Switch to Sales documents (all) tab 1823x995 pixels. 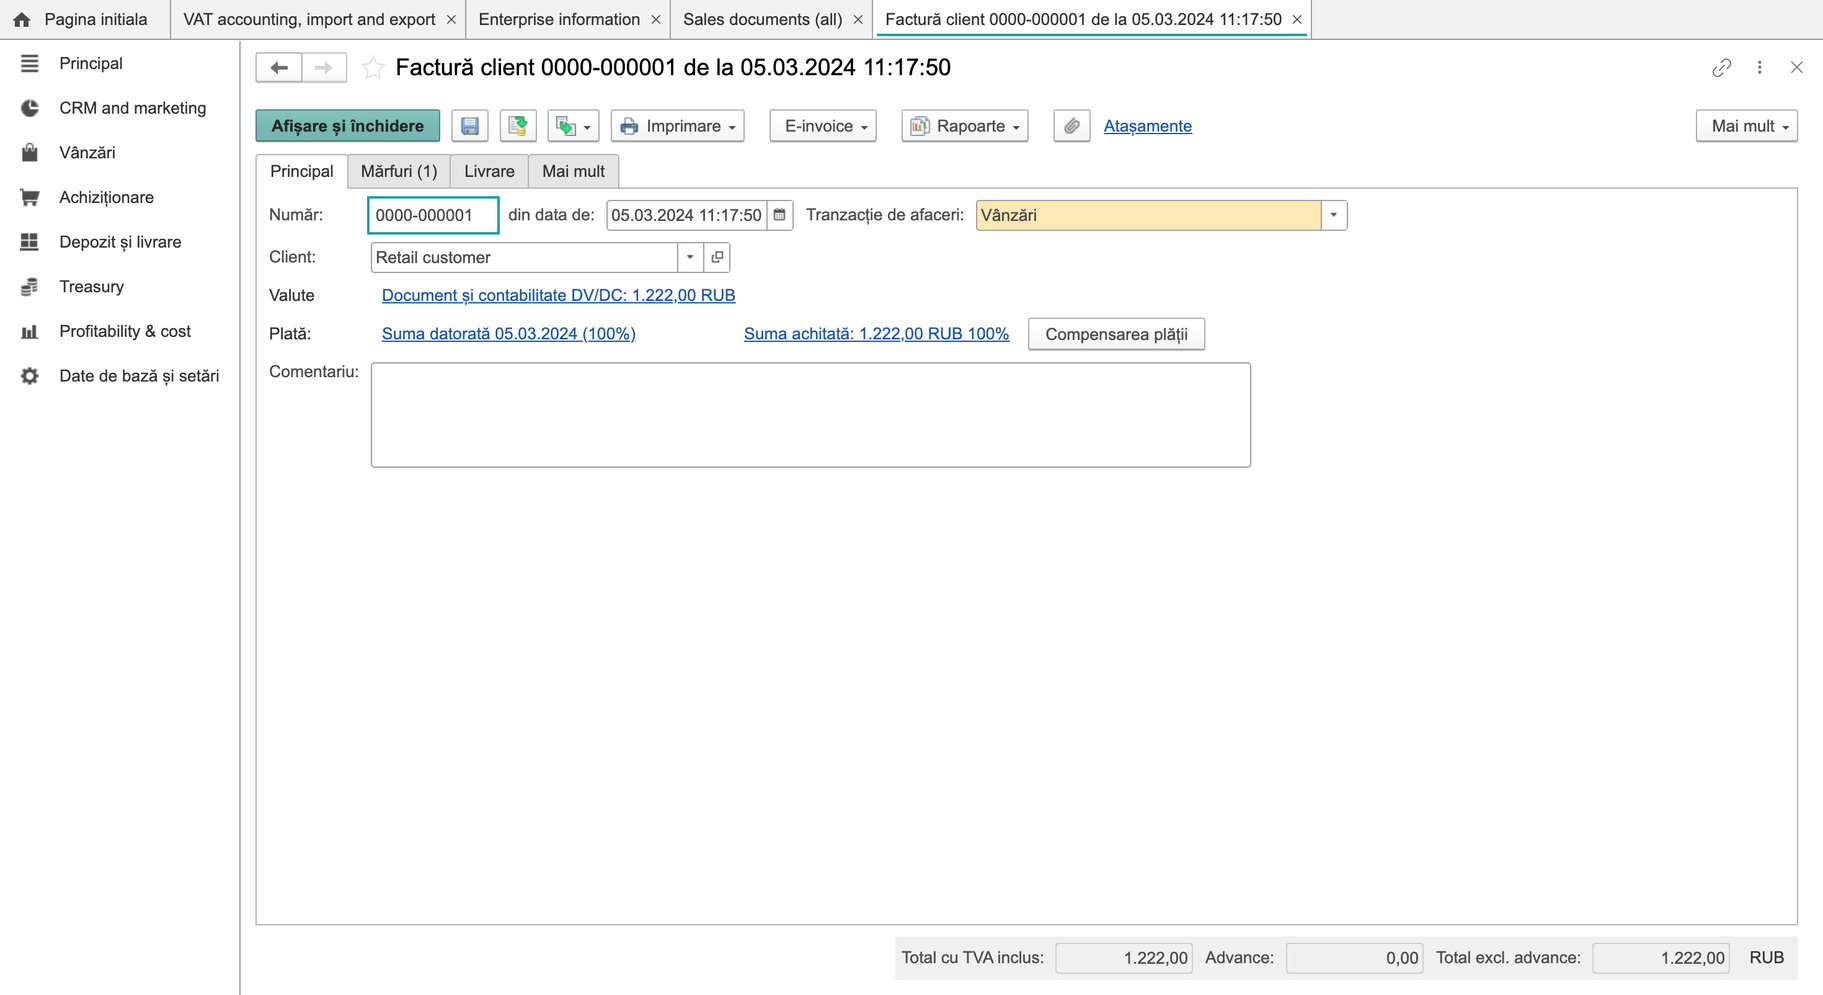[763, 19]
